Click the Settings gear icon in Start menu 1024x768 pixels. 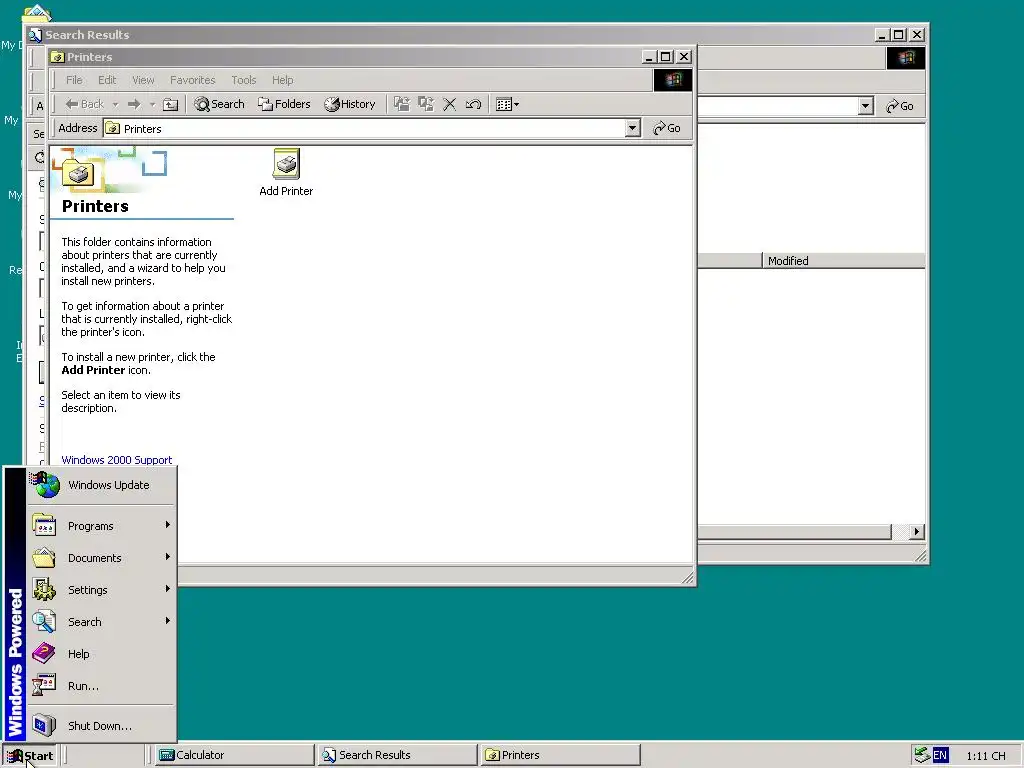pos(44,589)
